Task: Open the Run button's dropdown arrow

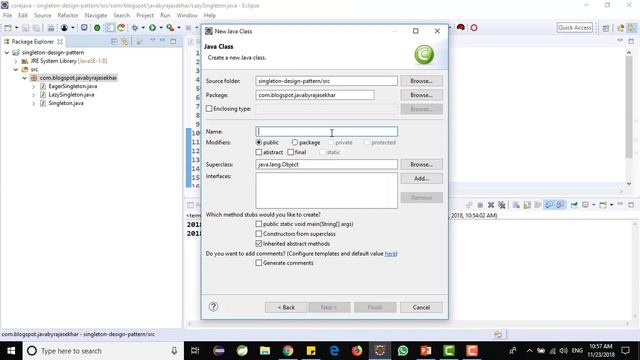Action: 161,28
